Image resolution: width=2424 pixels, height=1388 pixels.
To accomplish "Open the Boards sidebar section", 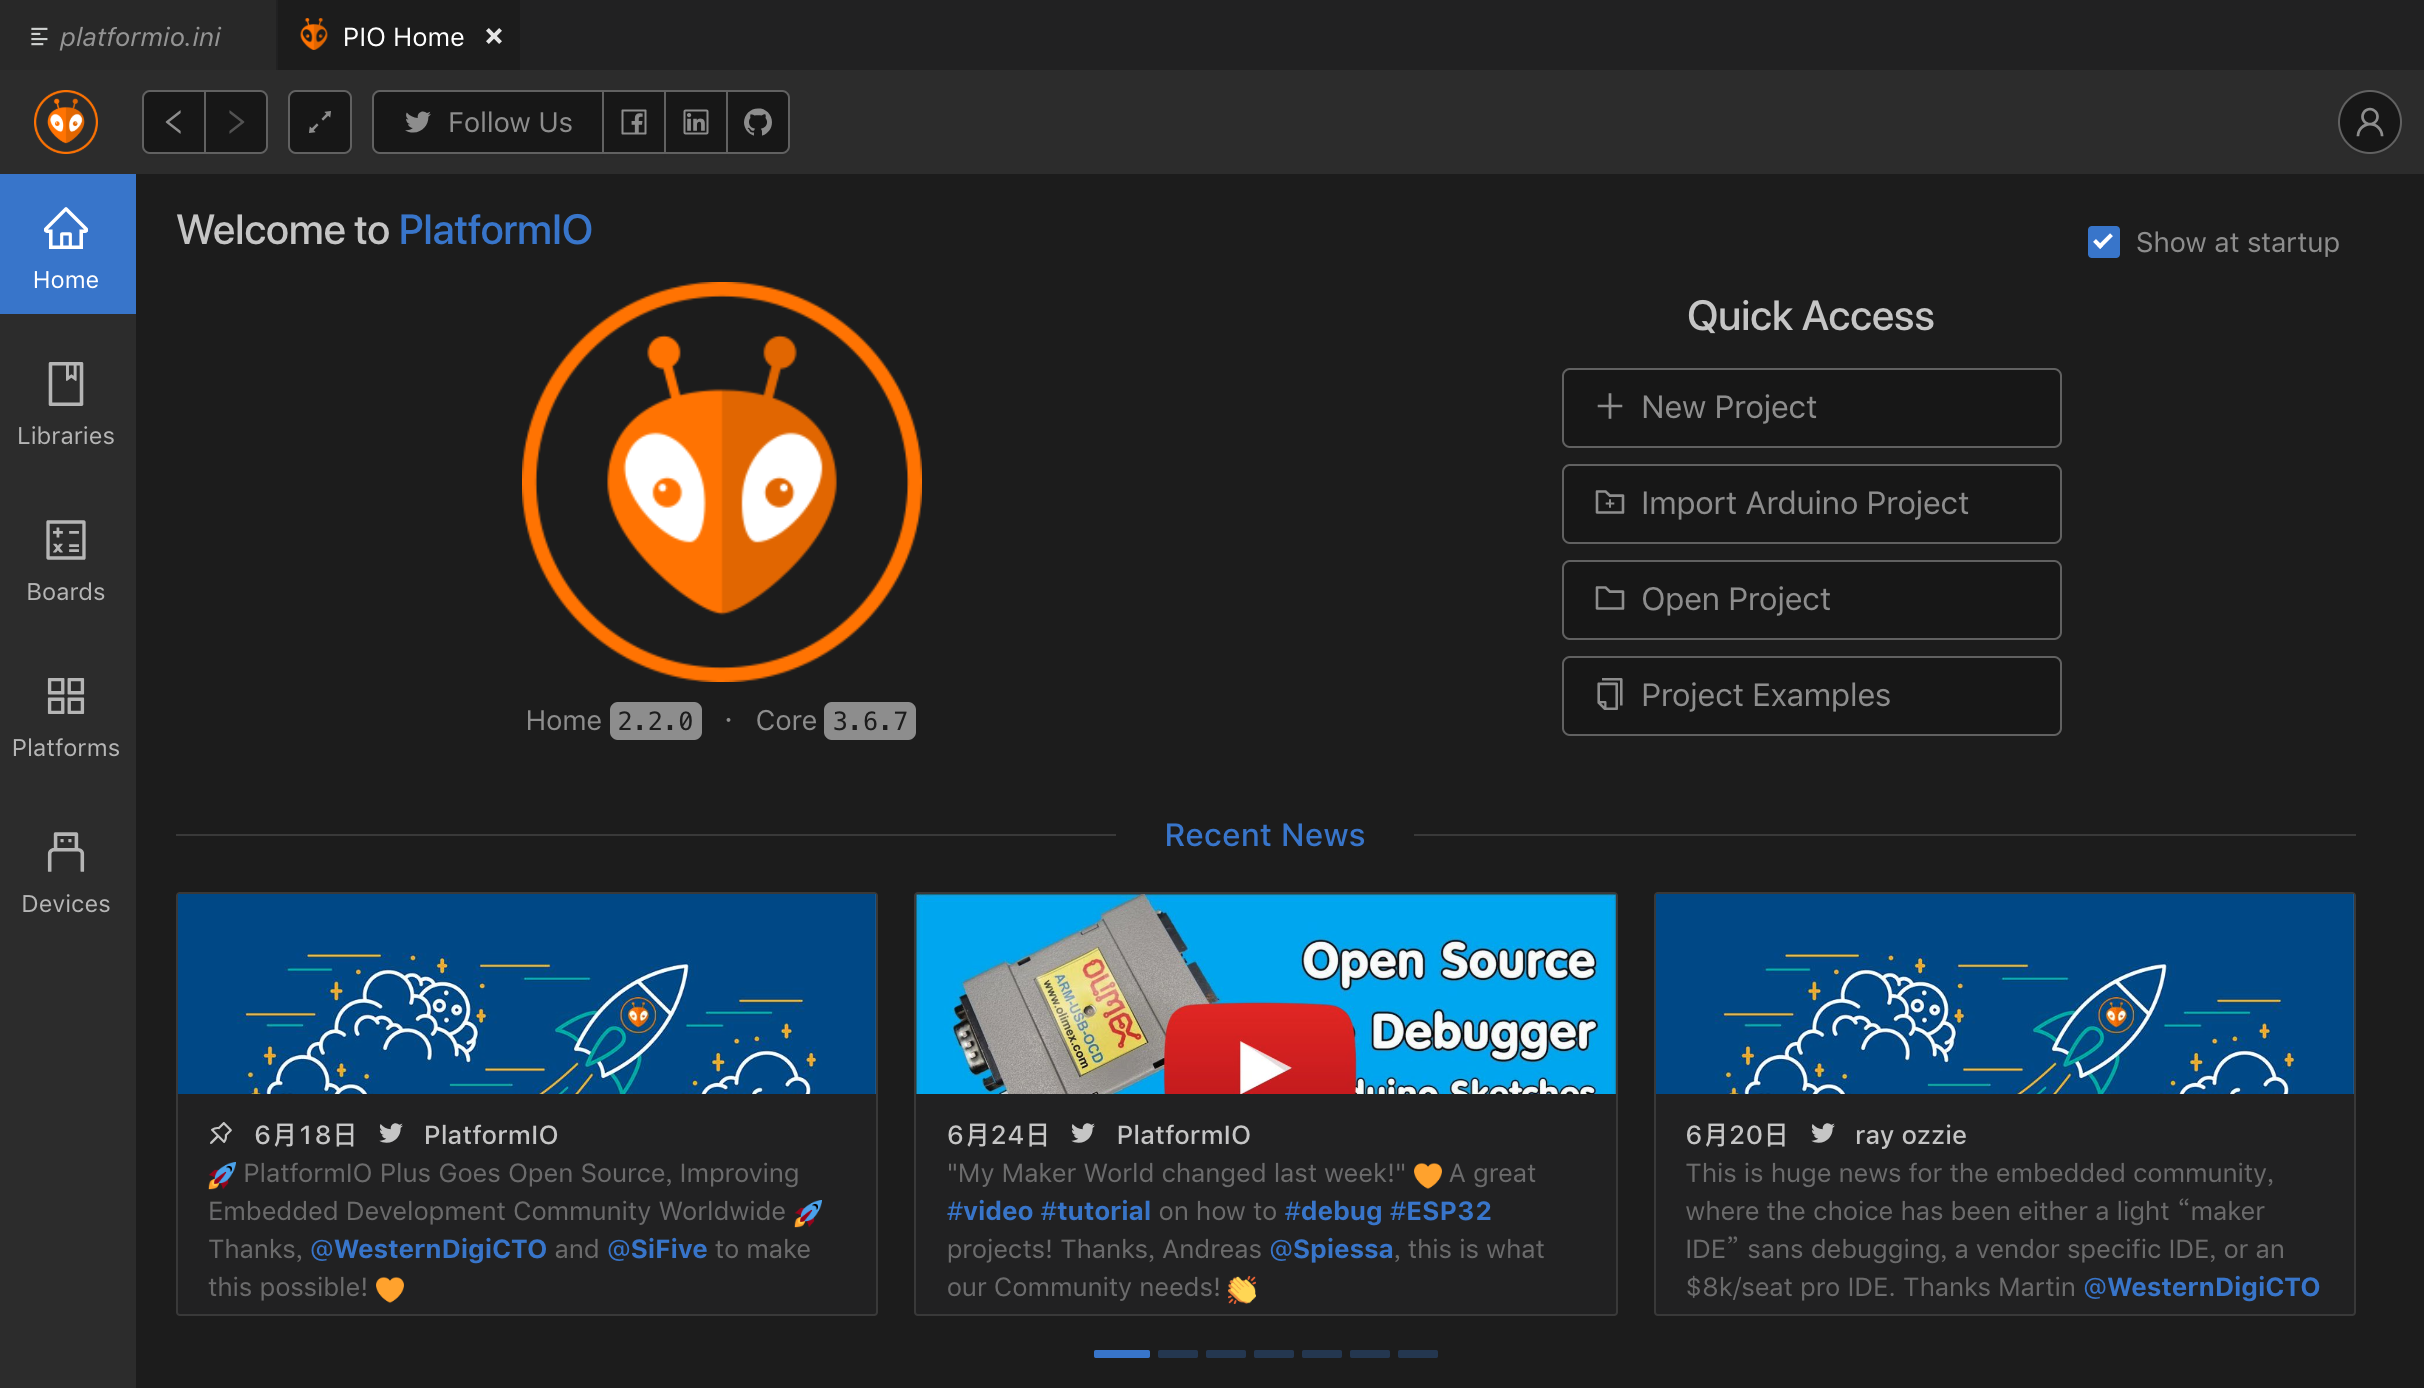I will pyautogui.click(x=66, y=558).
